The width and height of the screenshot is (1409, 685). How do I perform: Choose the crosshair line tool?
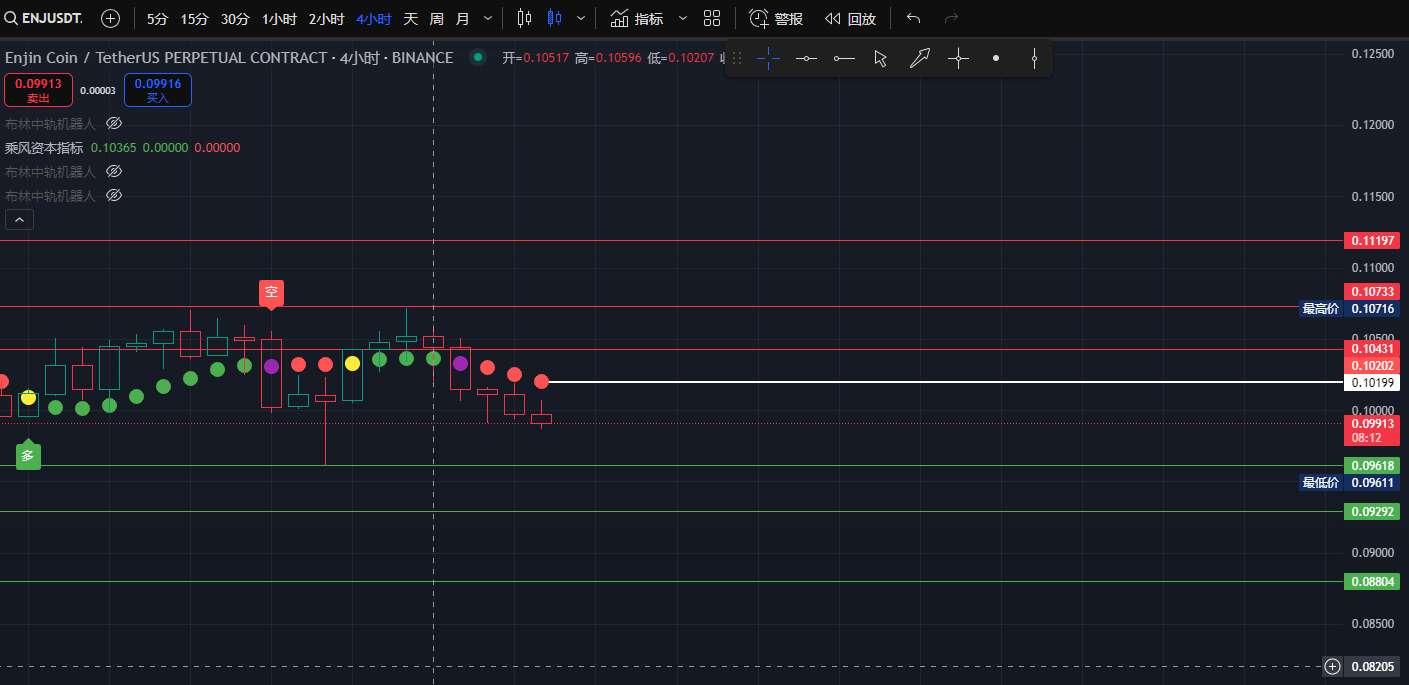958,59
